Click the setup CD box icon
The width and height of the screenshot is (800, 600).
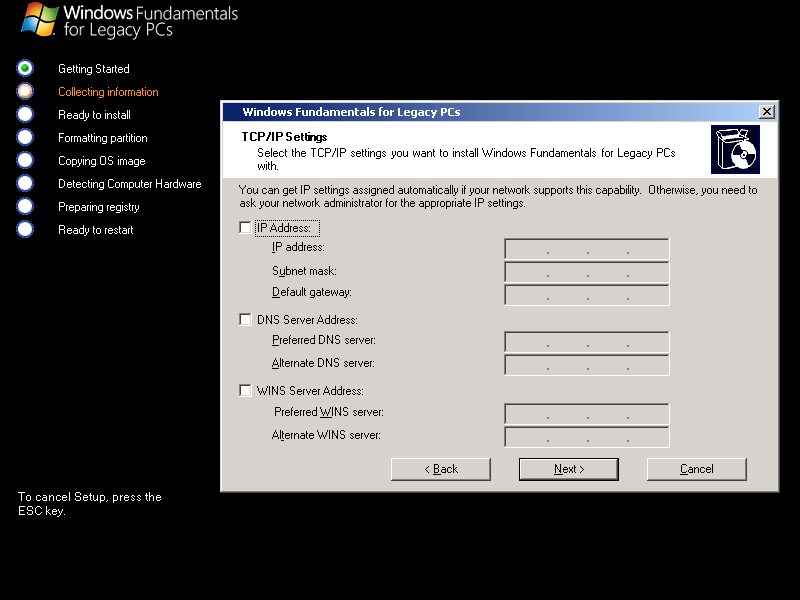point(735,149)
